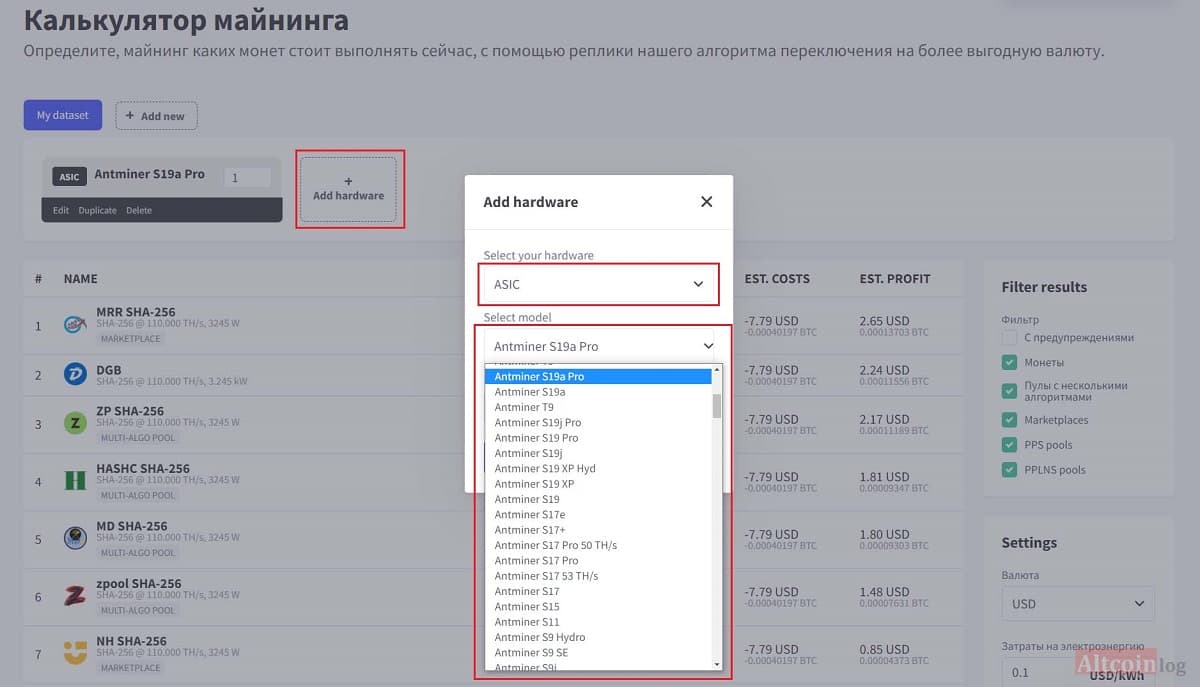Open the My dataset tab
This screenshot has width=1200, height=687.
62,115
